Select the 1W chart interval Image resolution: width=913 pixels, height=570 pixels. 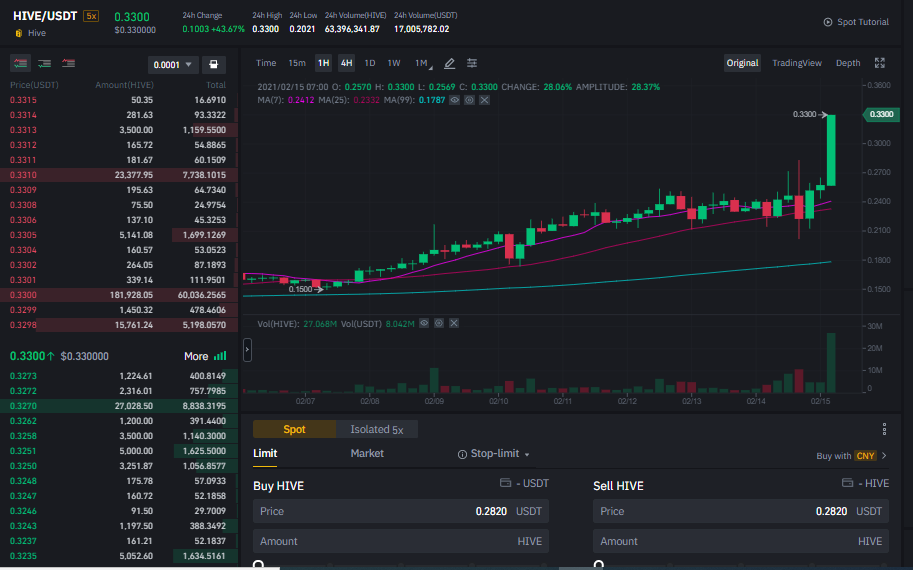(394, 63)
